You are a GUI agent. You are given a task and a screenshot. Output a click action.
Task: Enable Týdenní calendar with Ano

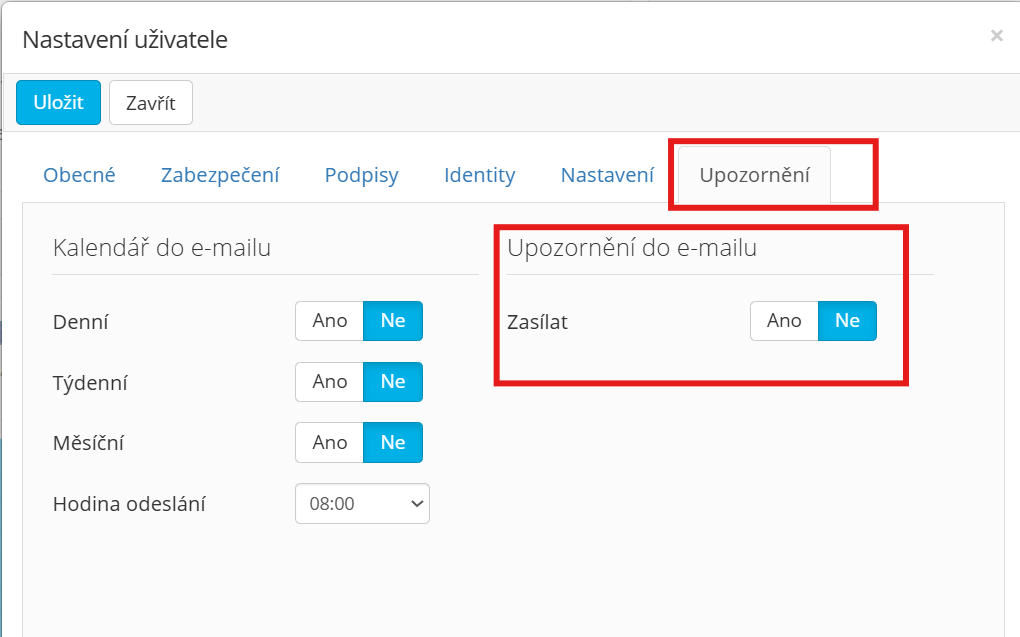329,382
